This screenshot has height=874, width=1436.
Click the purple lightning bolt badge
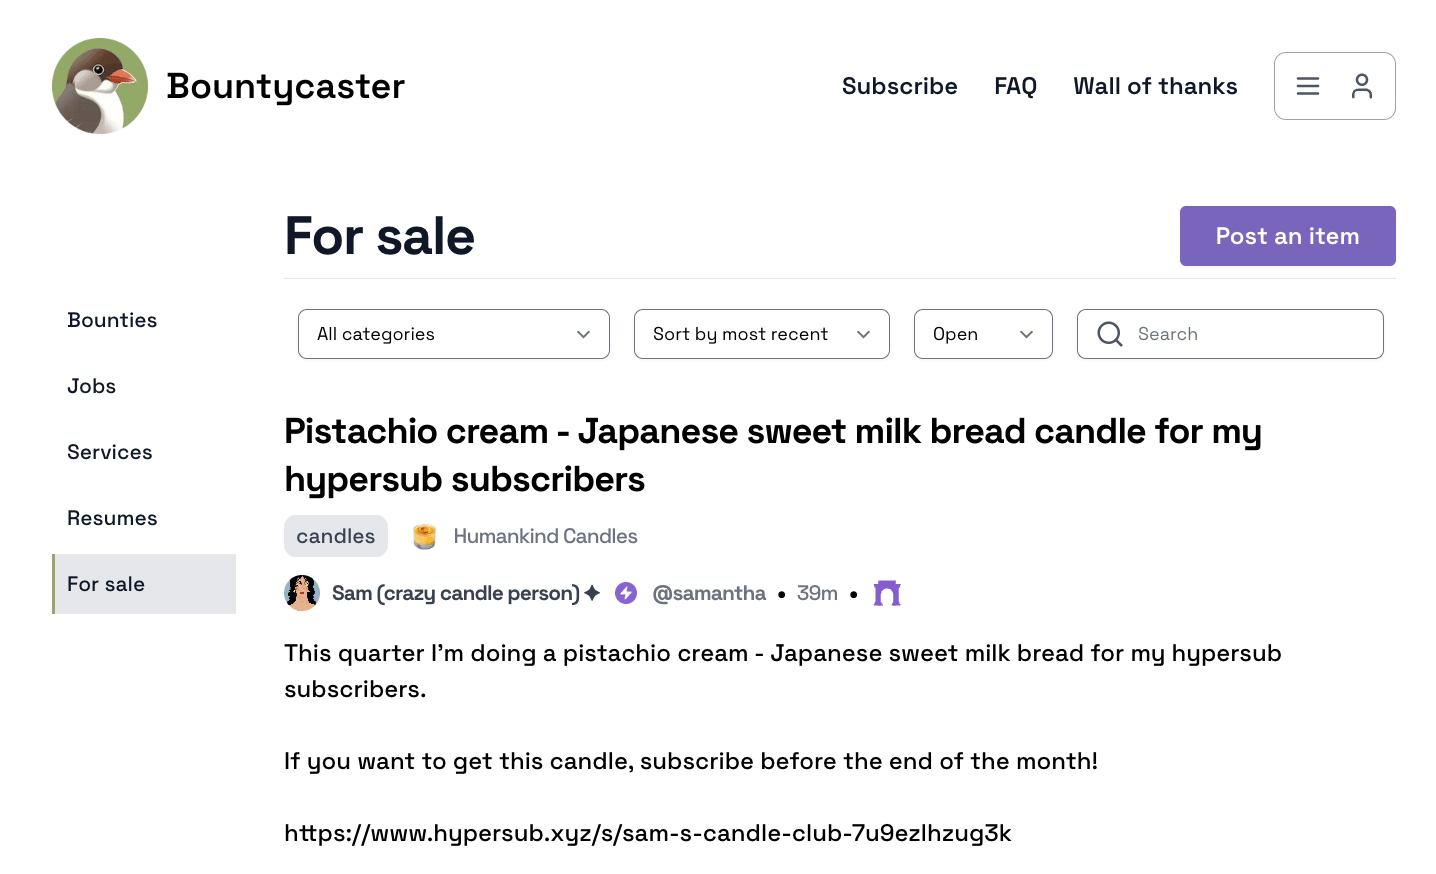pyautogui.click(x=626, y=593)
